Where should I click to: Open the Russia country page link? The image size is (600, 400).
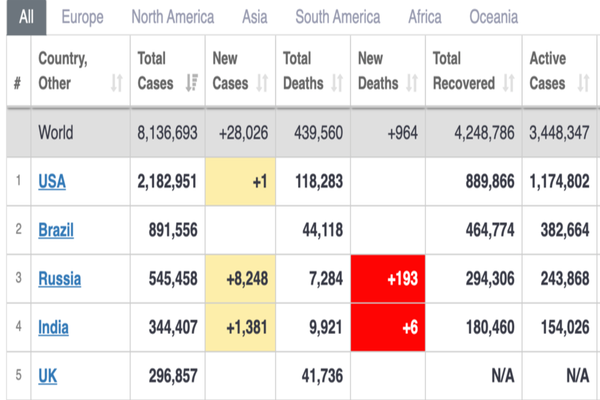click(59, 279)
